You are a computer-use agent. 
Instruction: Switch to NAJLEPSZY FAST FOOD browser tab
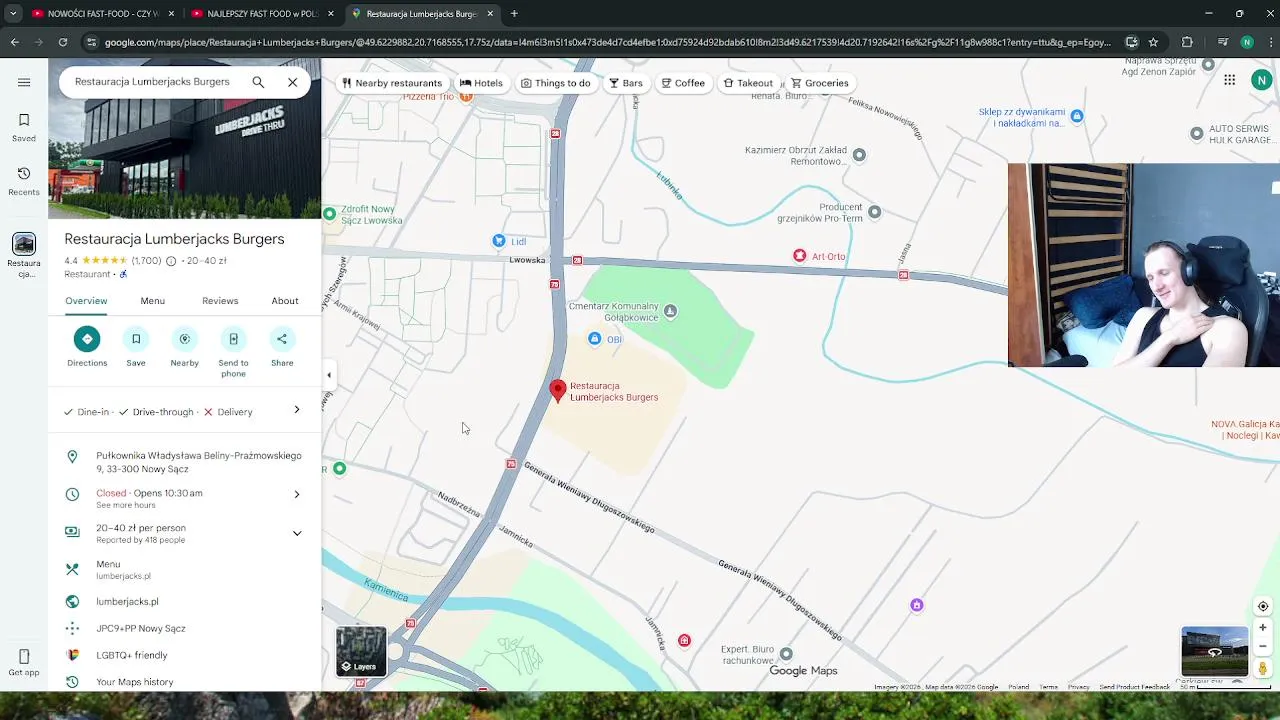point(263,14)
